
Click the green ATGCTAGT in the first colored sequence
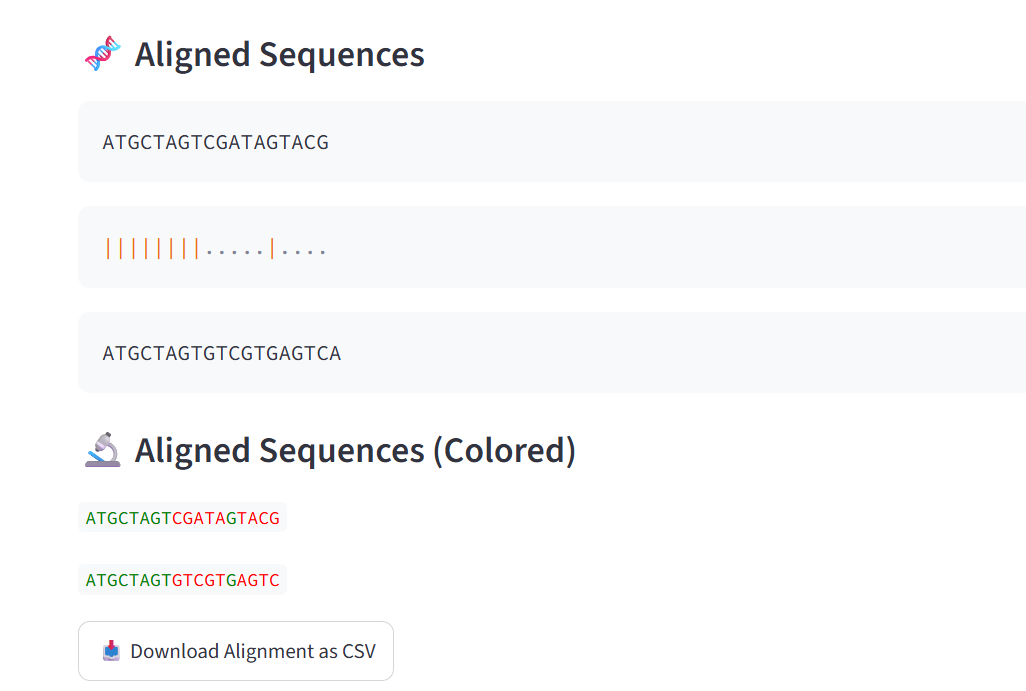128,518
